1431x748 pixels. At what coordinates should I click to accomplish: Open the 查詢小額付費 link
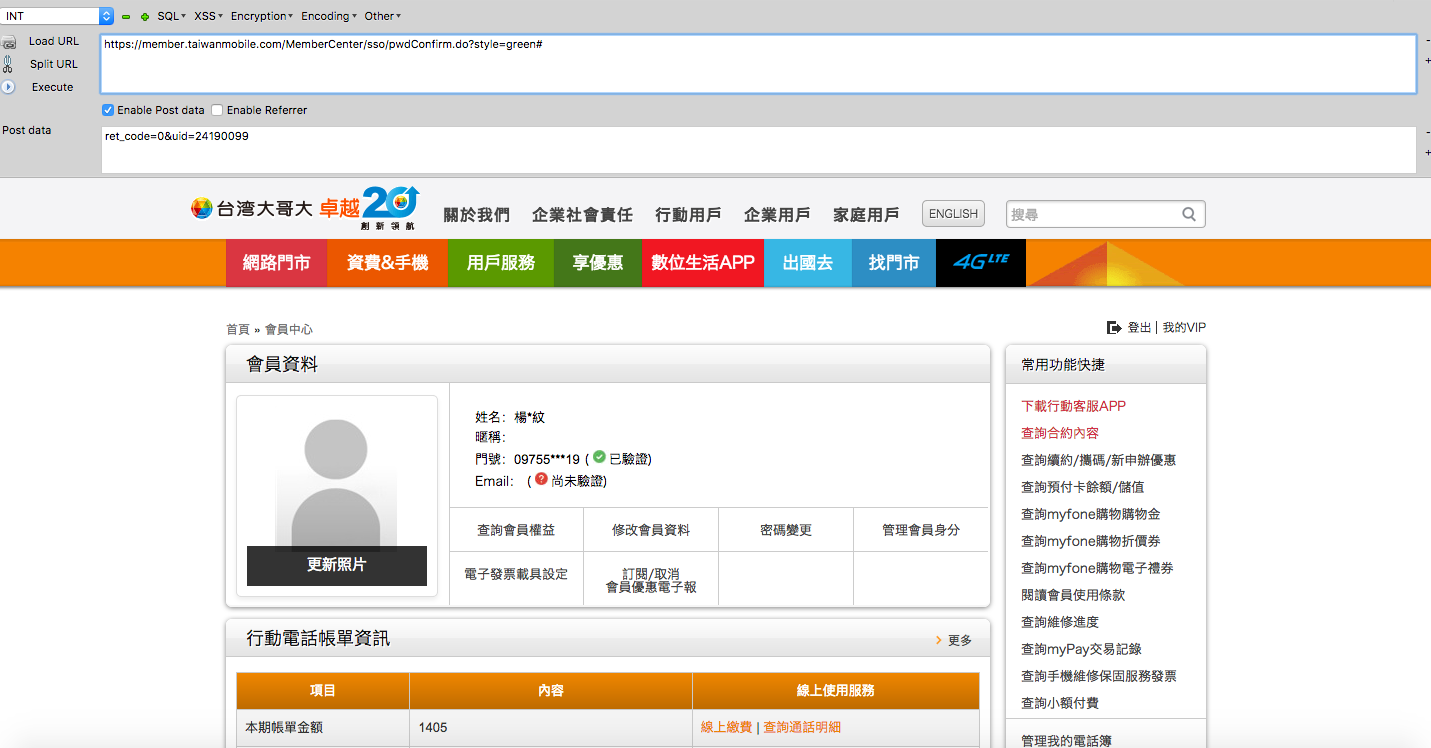pyautogui.click(x=1060, y=703)
